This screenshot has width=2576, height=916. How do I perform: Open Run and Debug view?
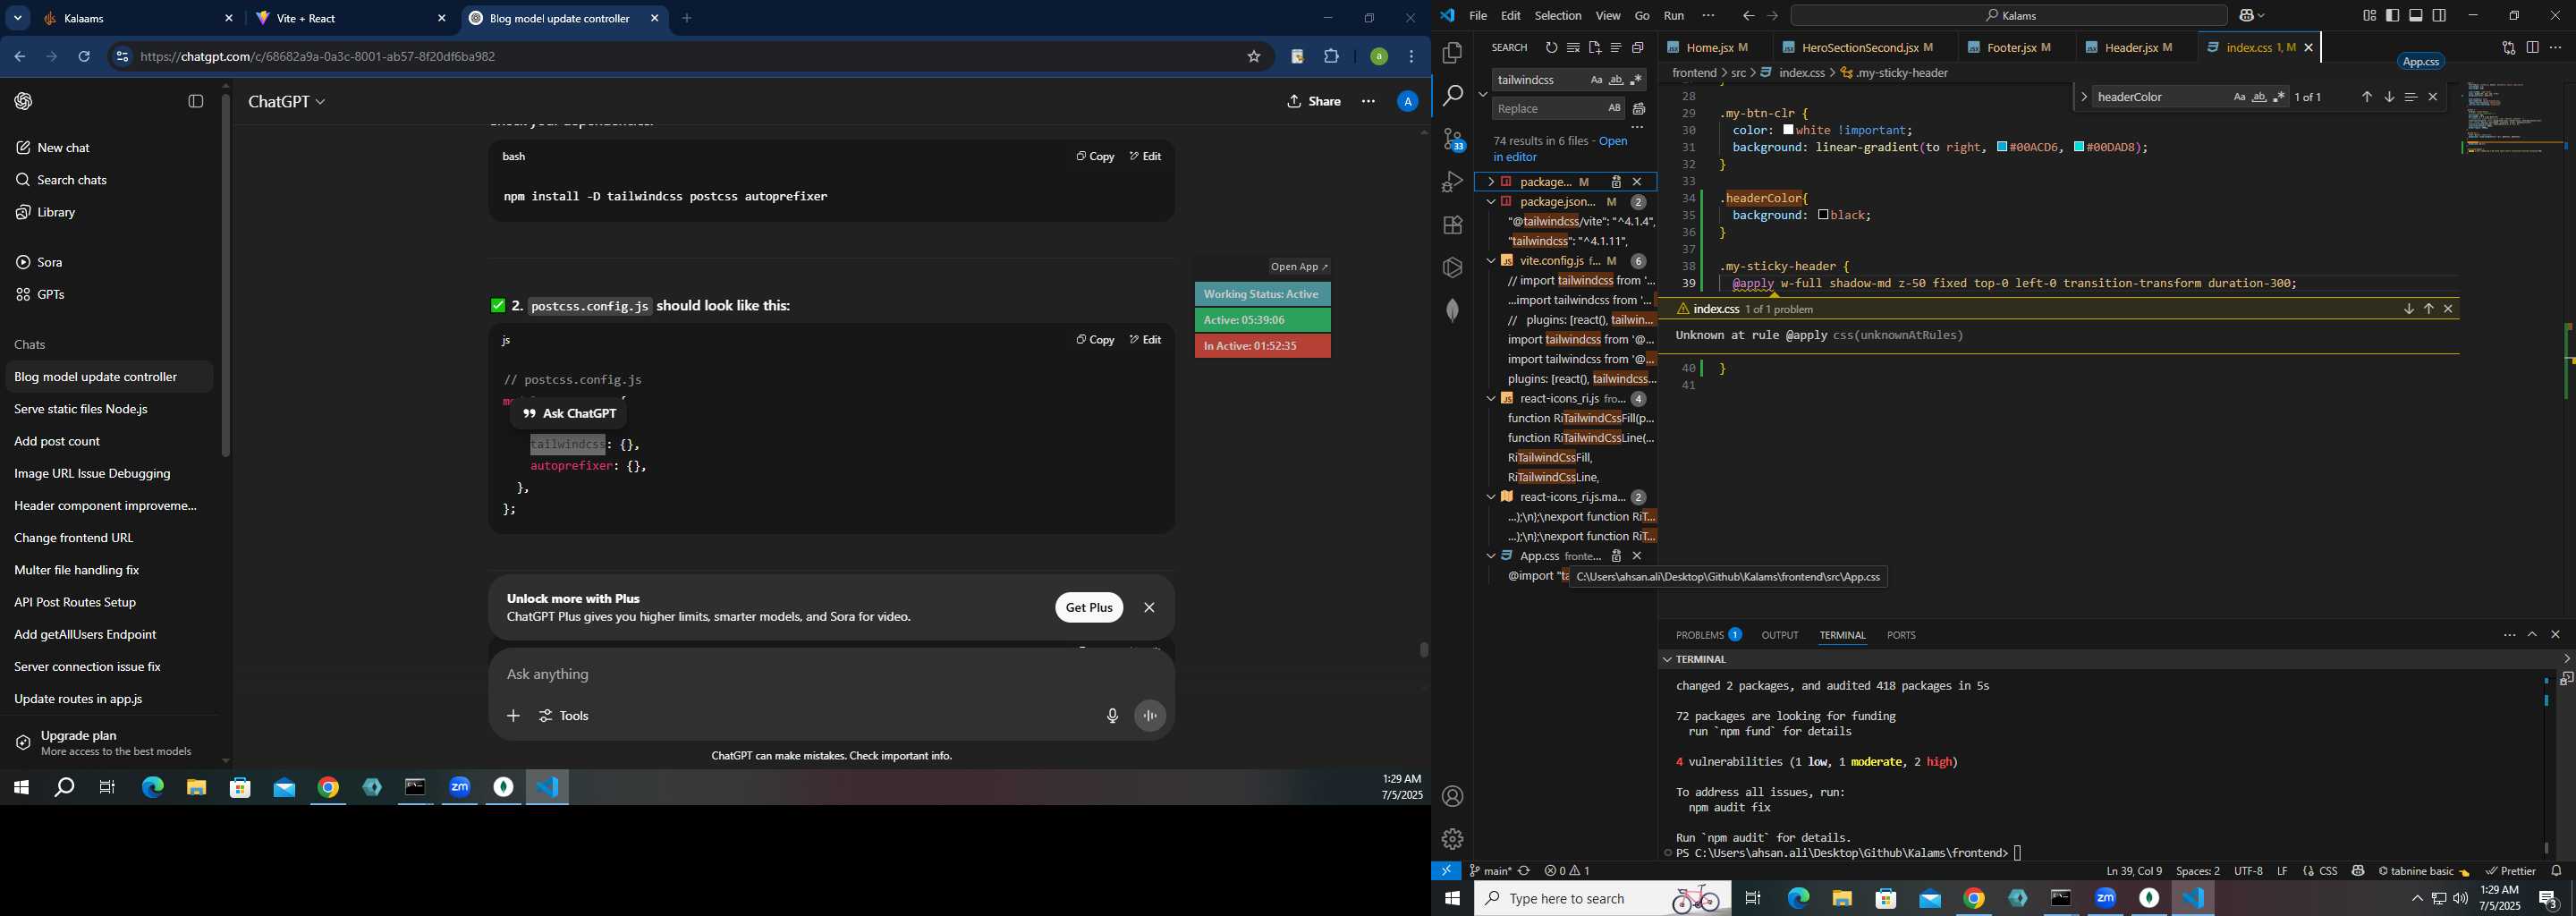pos(1452,182)
